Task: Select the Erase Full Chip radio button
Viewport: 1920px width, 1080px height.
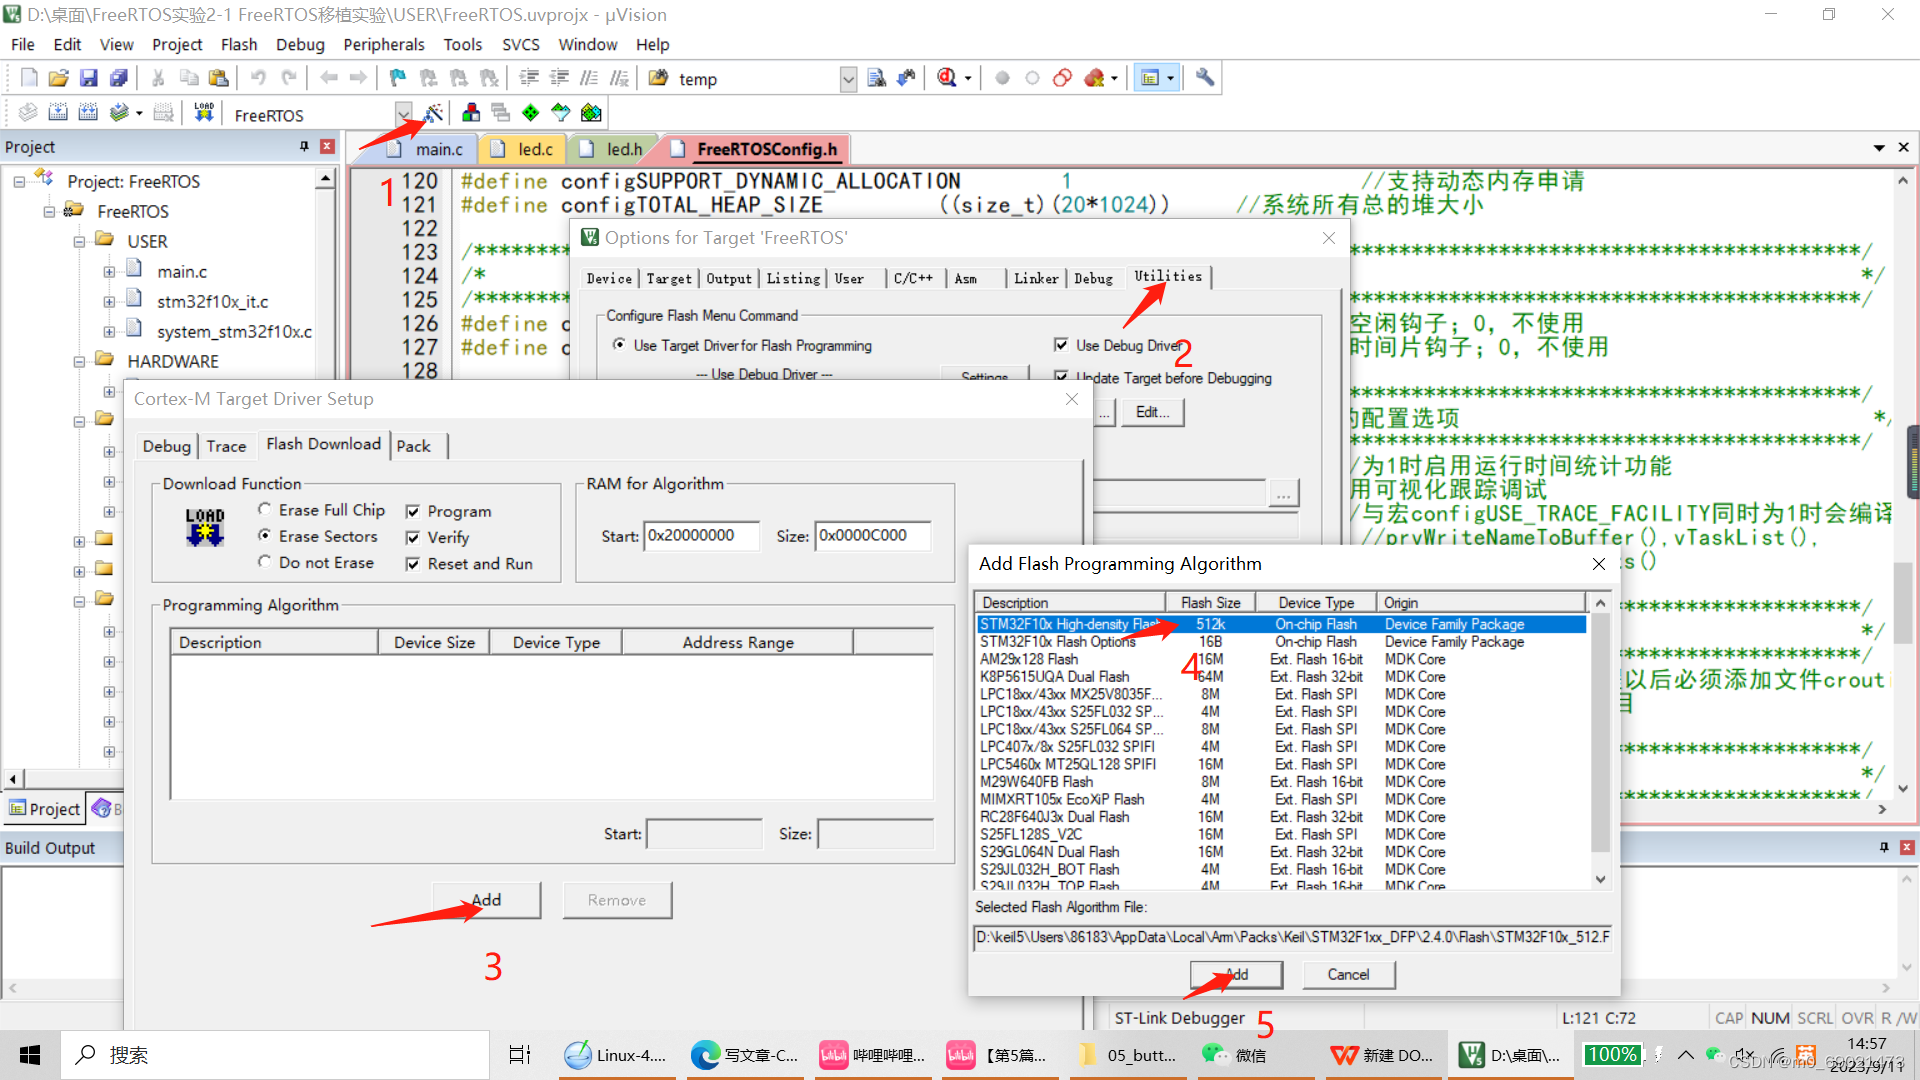Action: (x=265, y=509)
